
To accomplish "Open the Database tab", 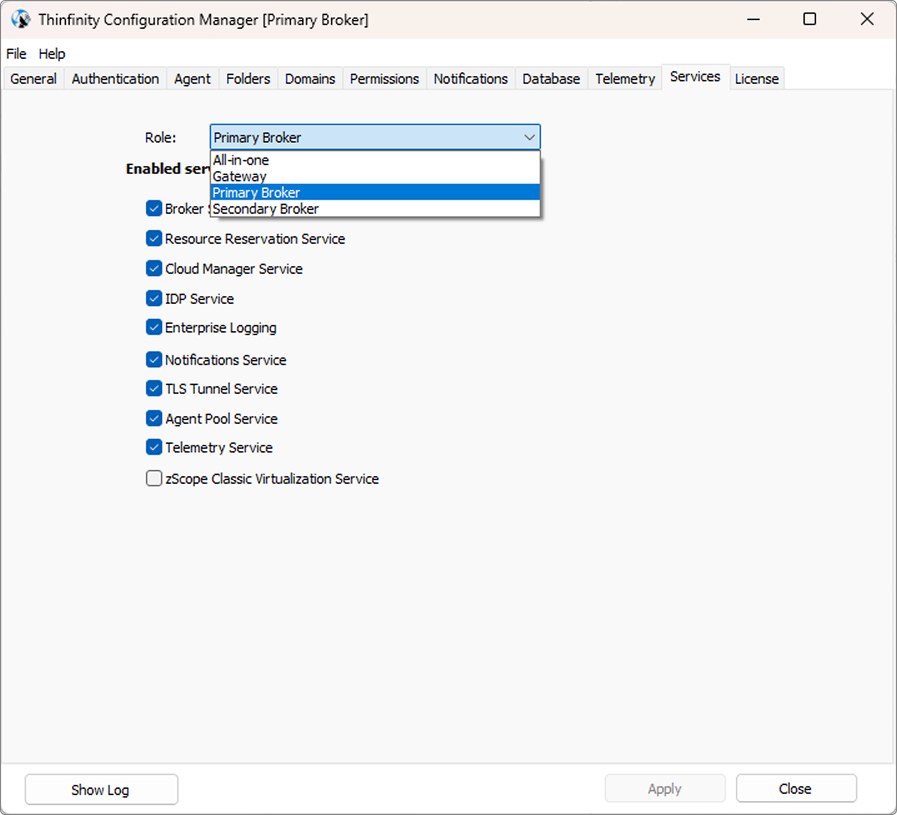I will (551, 79).
